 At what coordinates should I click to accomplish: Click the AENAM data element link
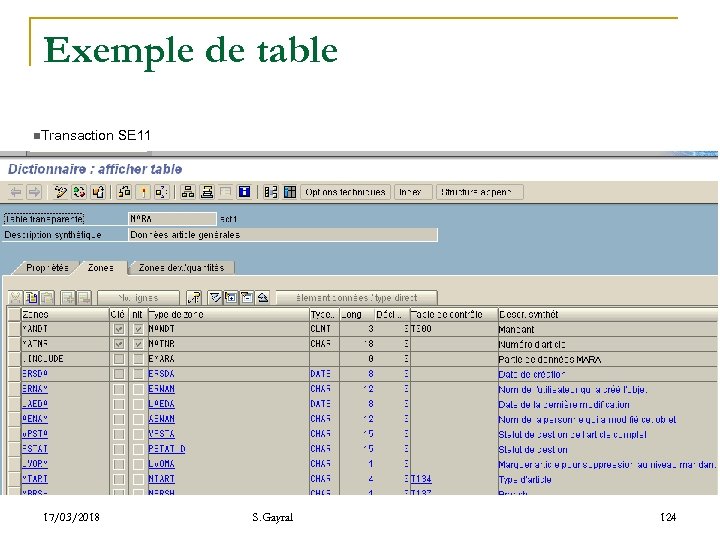(161, 419)
